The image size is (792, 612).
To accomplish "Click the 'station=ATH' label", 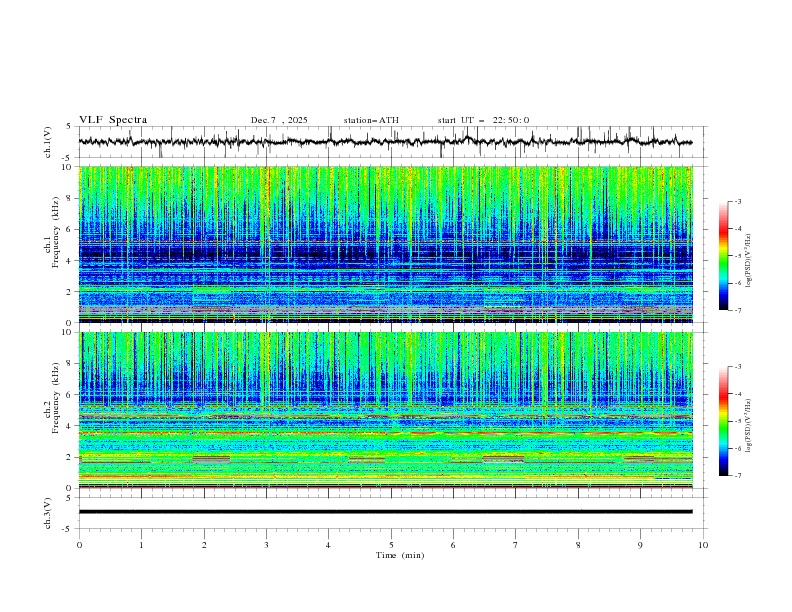I will pyautogui.click(x=371, y=120).
